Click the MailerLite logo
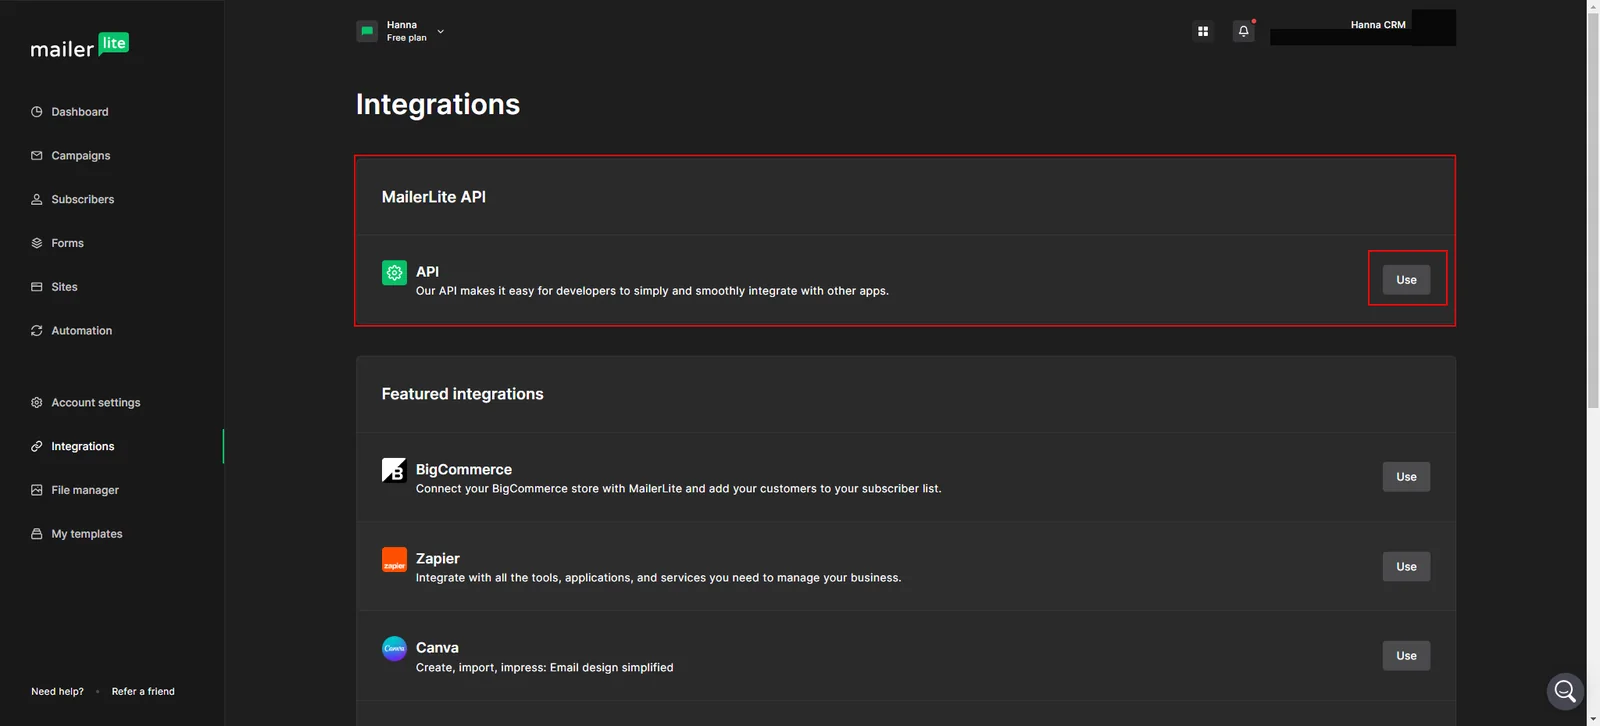Screen dimensions: 1600x726 click(79, 46)
